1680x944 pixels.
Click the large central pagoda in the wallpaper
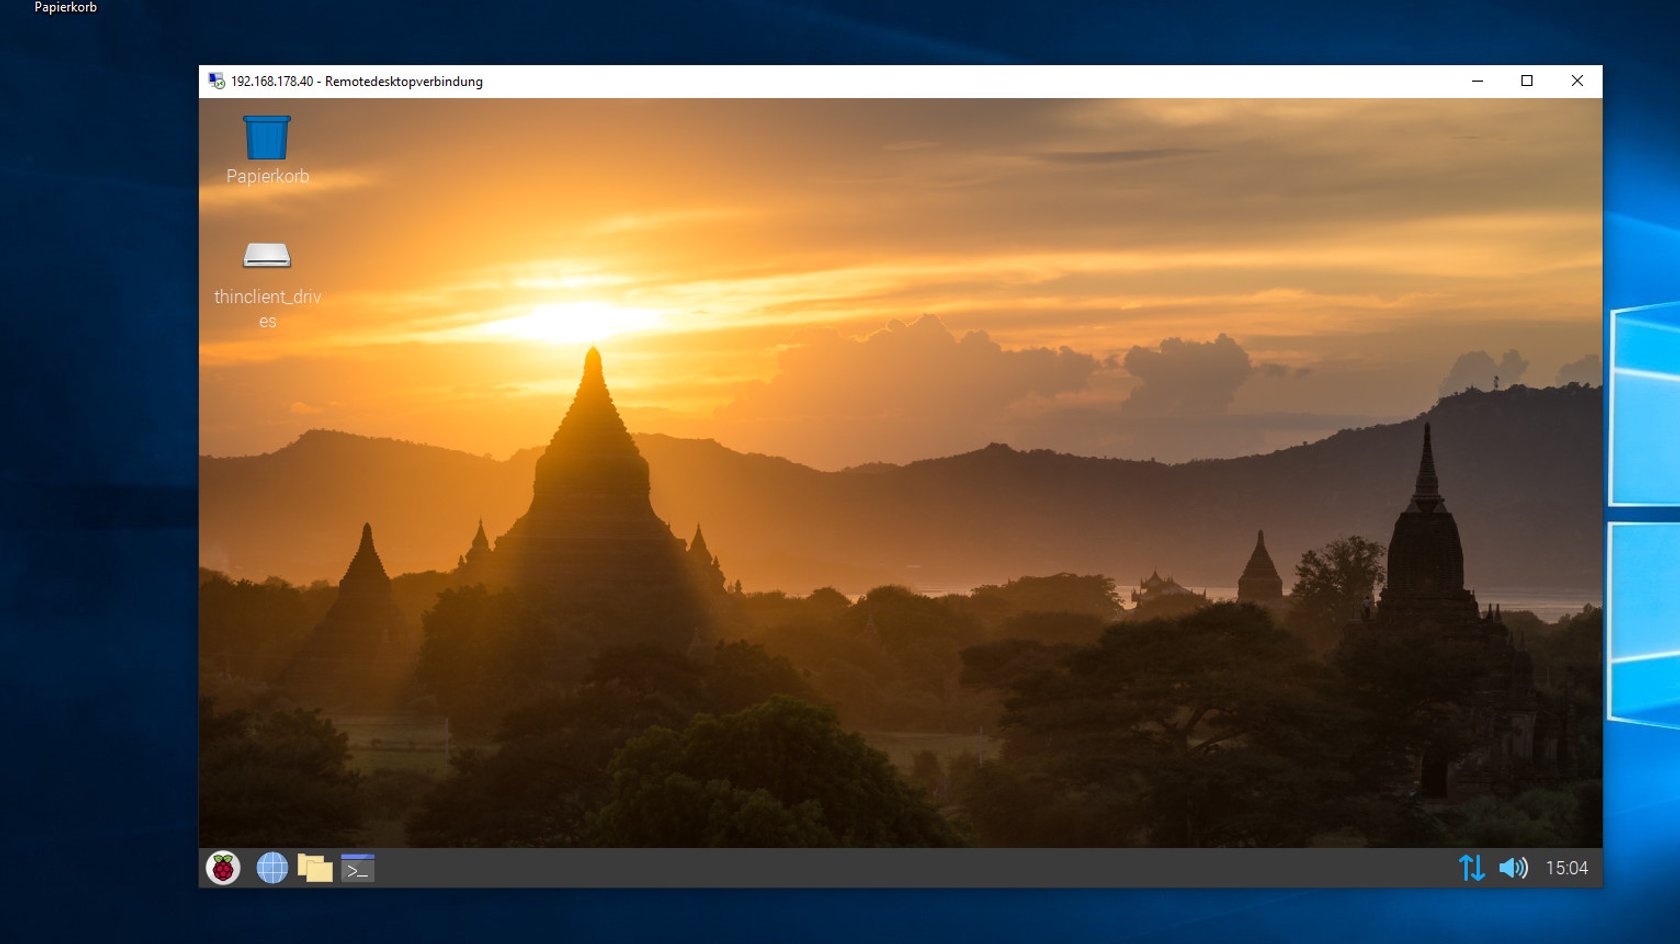pos(593,480)
